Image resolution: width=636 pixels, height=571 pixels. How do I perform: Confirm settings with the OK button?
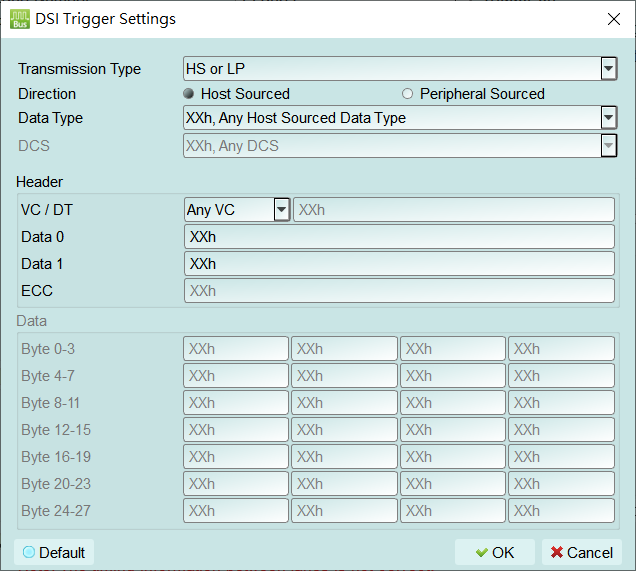click(x=495, y=552)
